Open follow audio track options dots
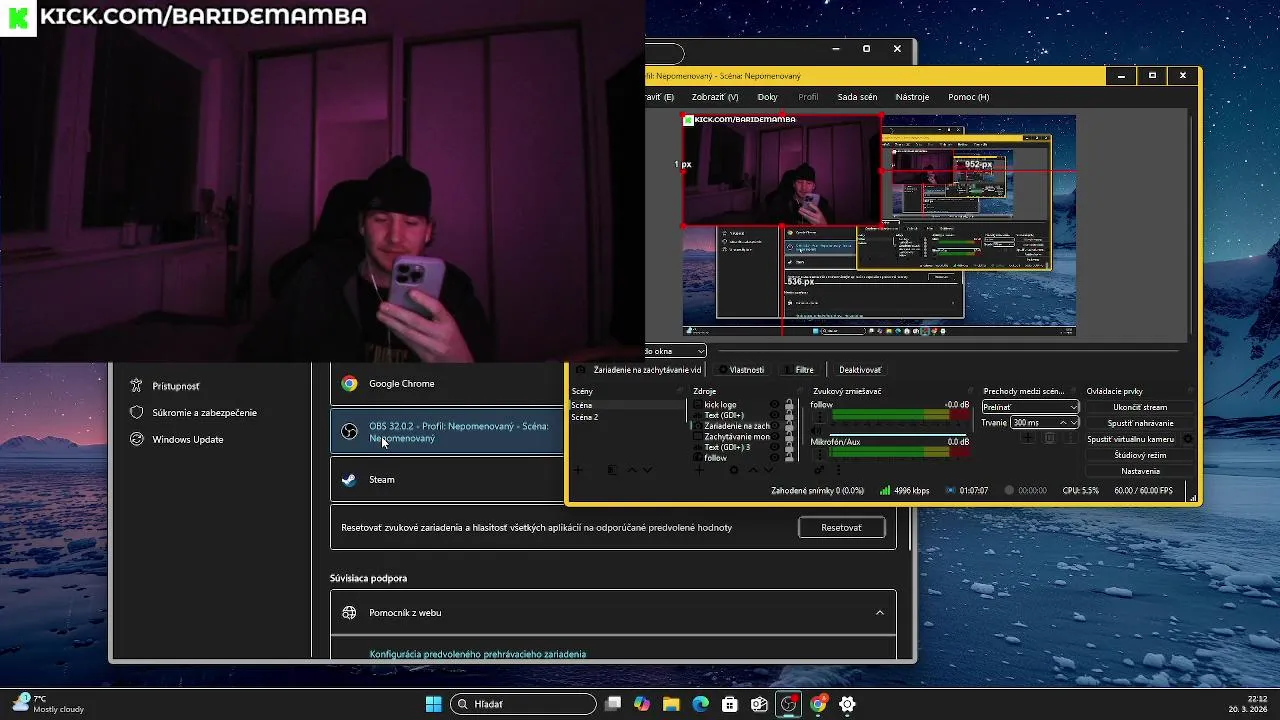1280x720 pixels. [820, 417]
